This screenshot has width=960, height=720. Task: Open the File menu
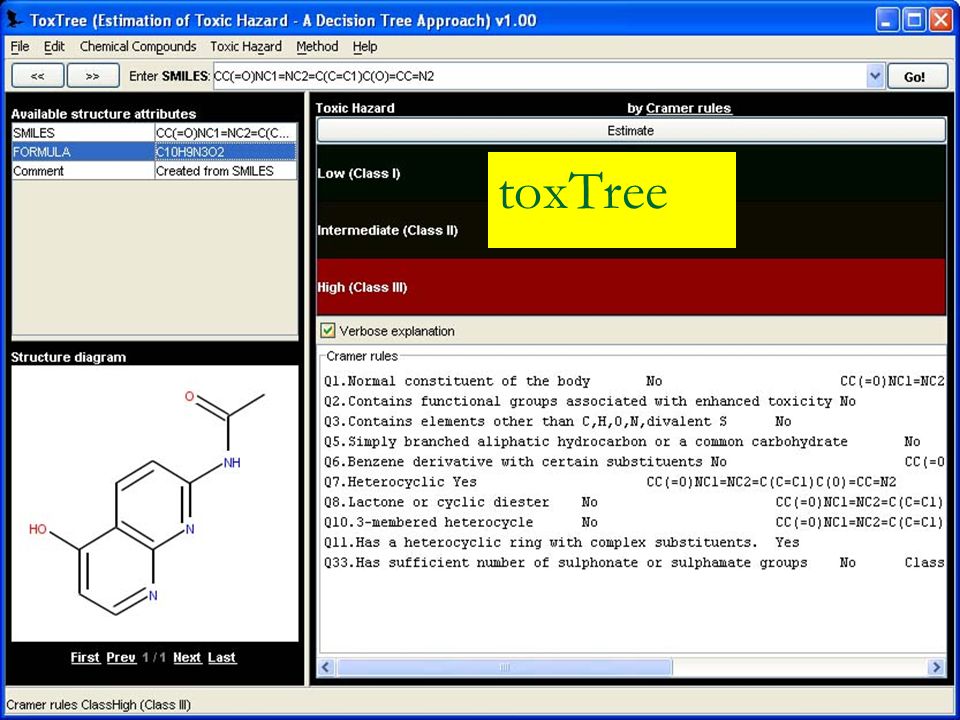coord(20,47)
